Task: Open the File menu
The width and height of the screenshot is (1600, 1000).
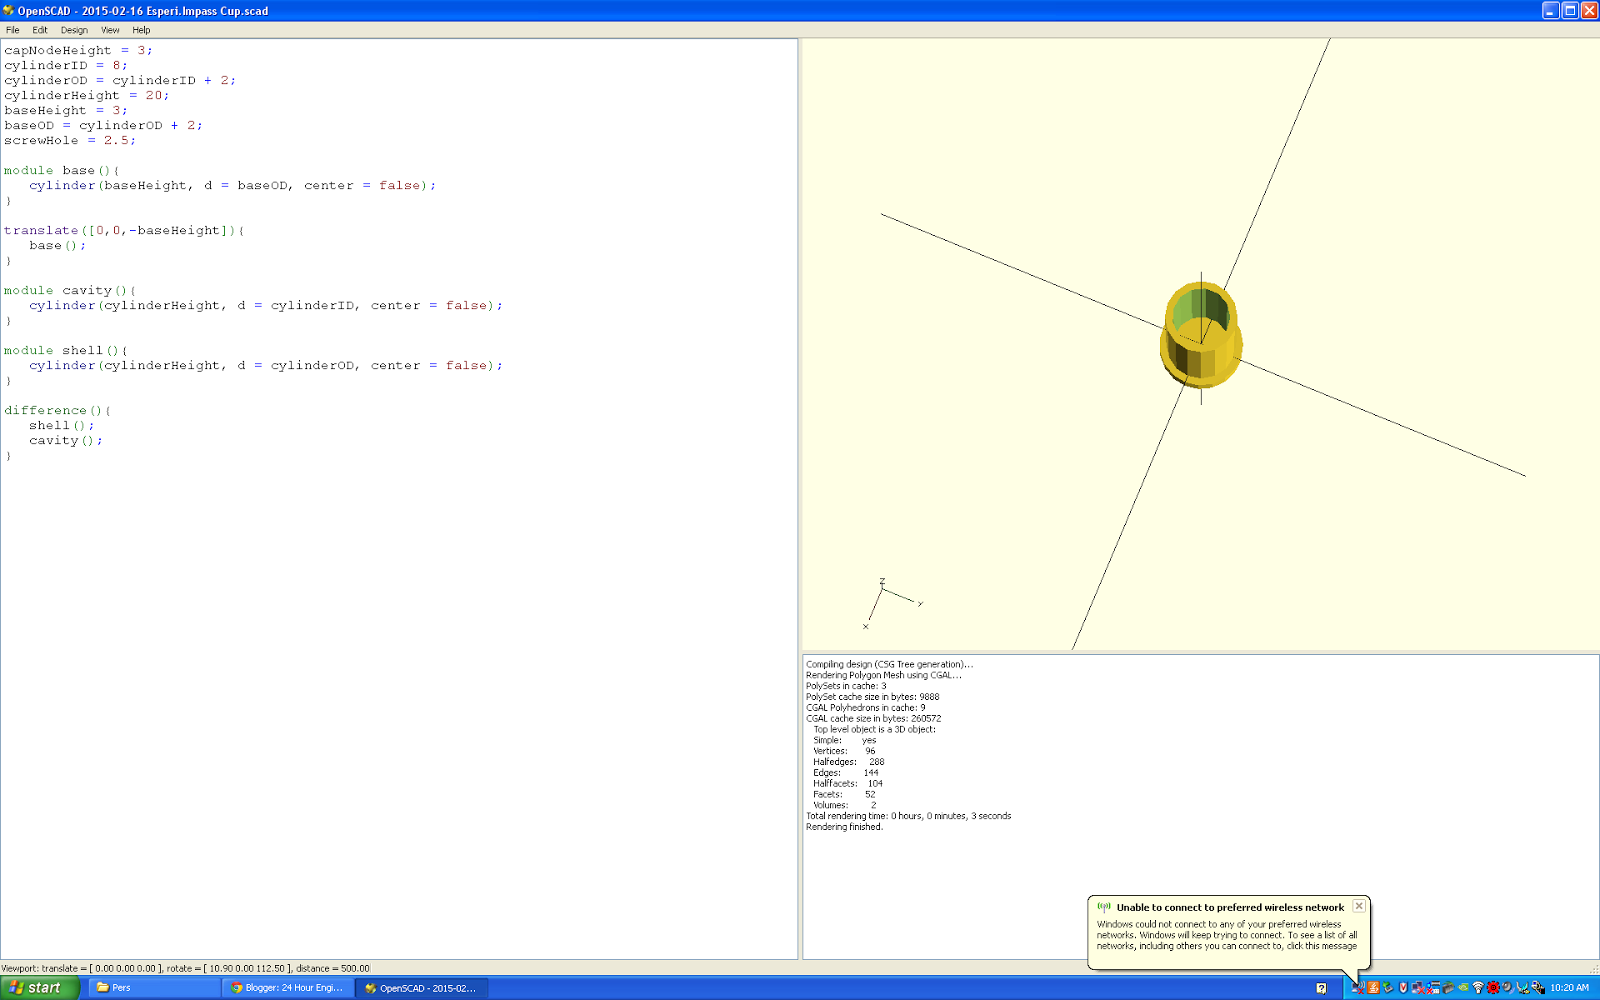Action: coord(12,30)
